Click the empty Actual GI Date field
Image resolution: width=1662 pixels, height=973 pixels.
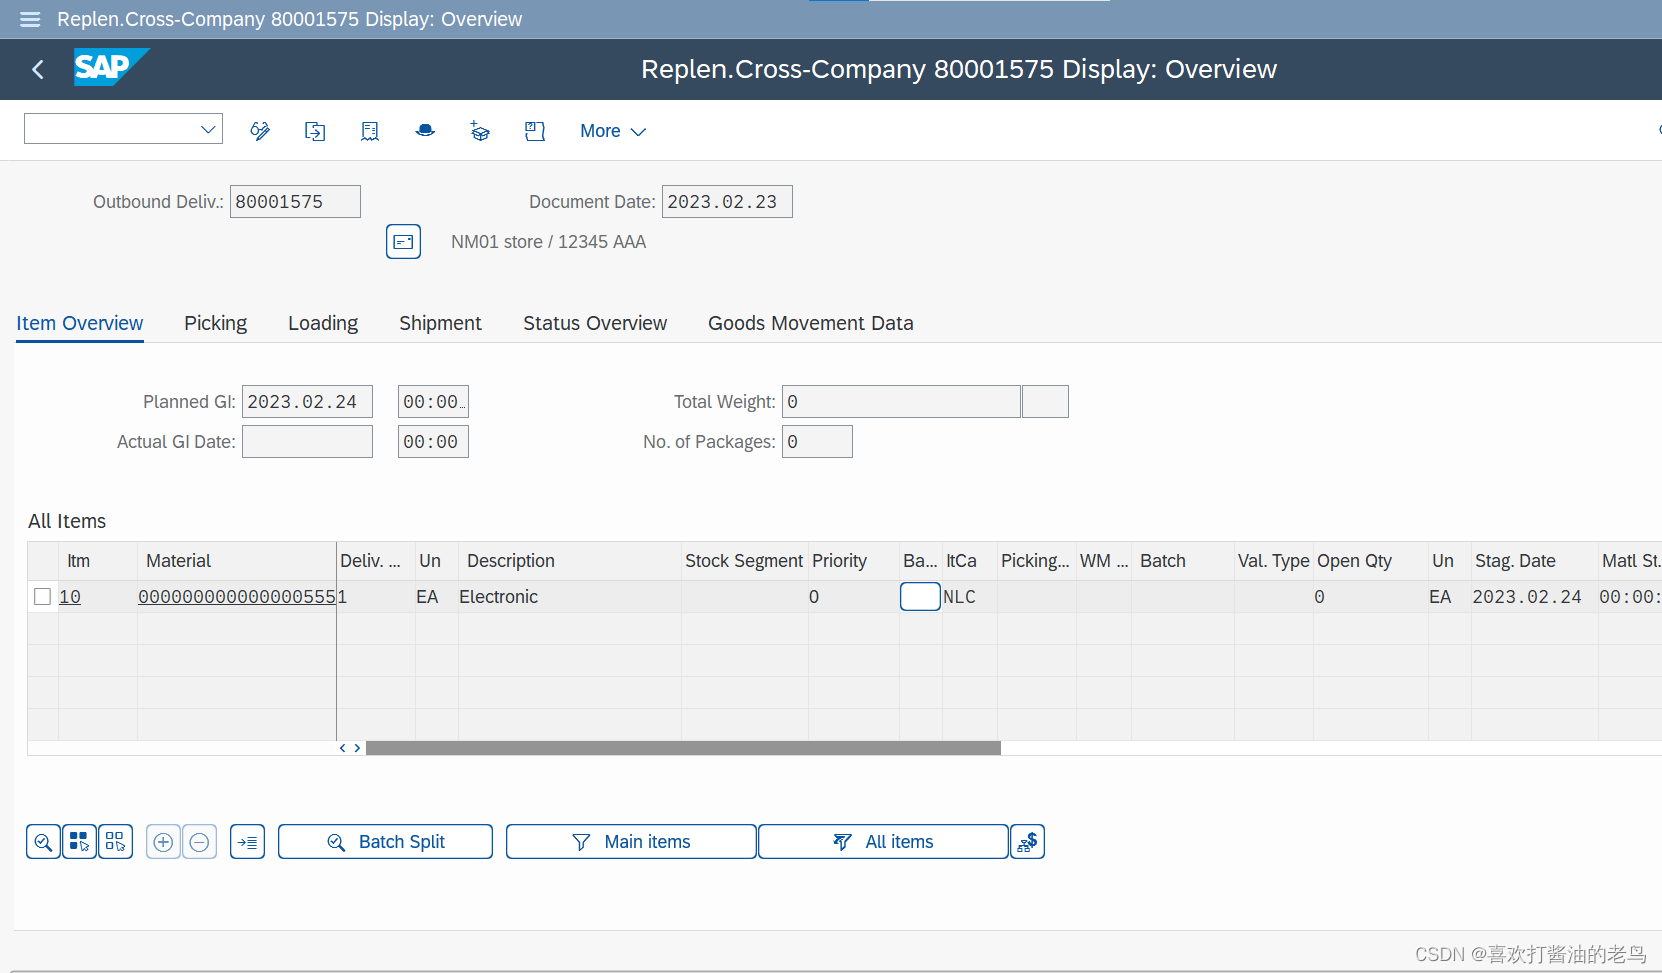coord(307,442)
